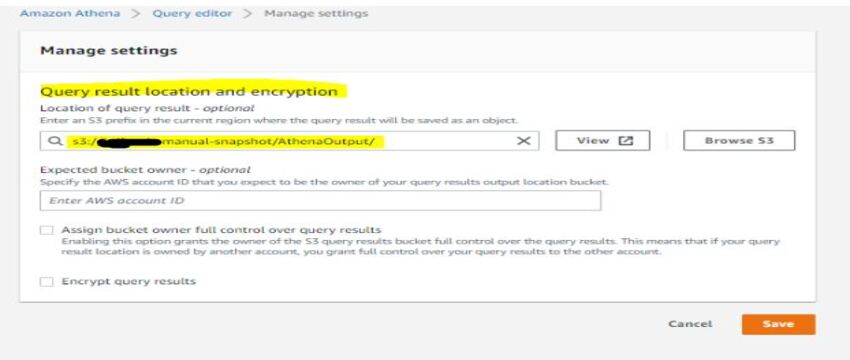Viewport: 850px width, 360px height.
Task: Cancel the settings changes
Action: [690, 324]
